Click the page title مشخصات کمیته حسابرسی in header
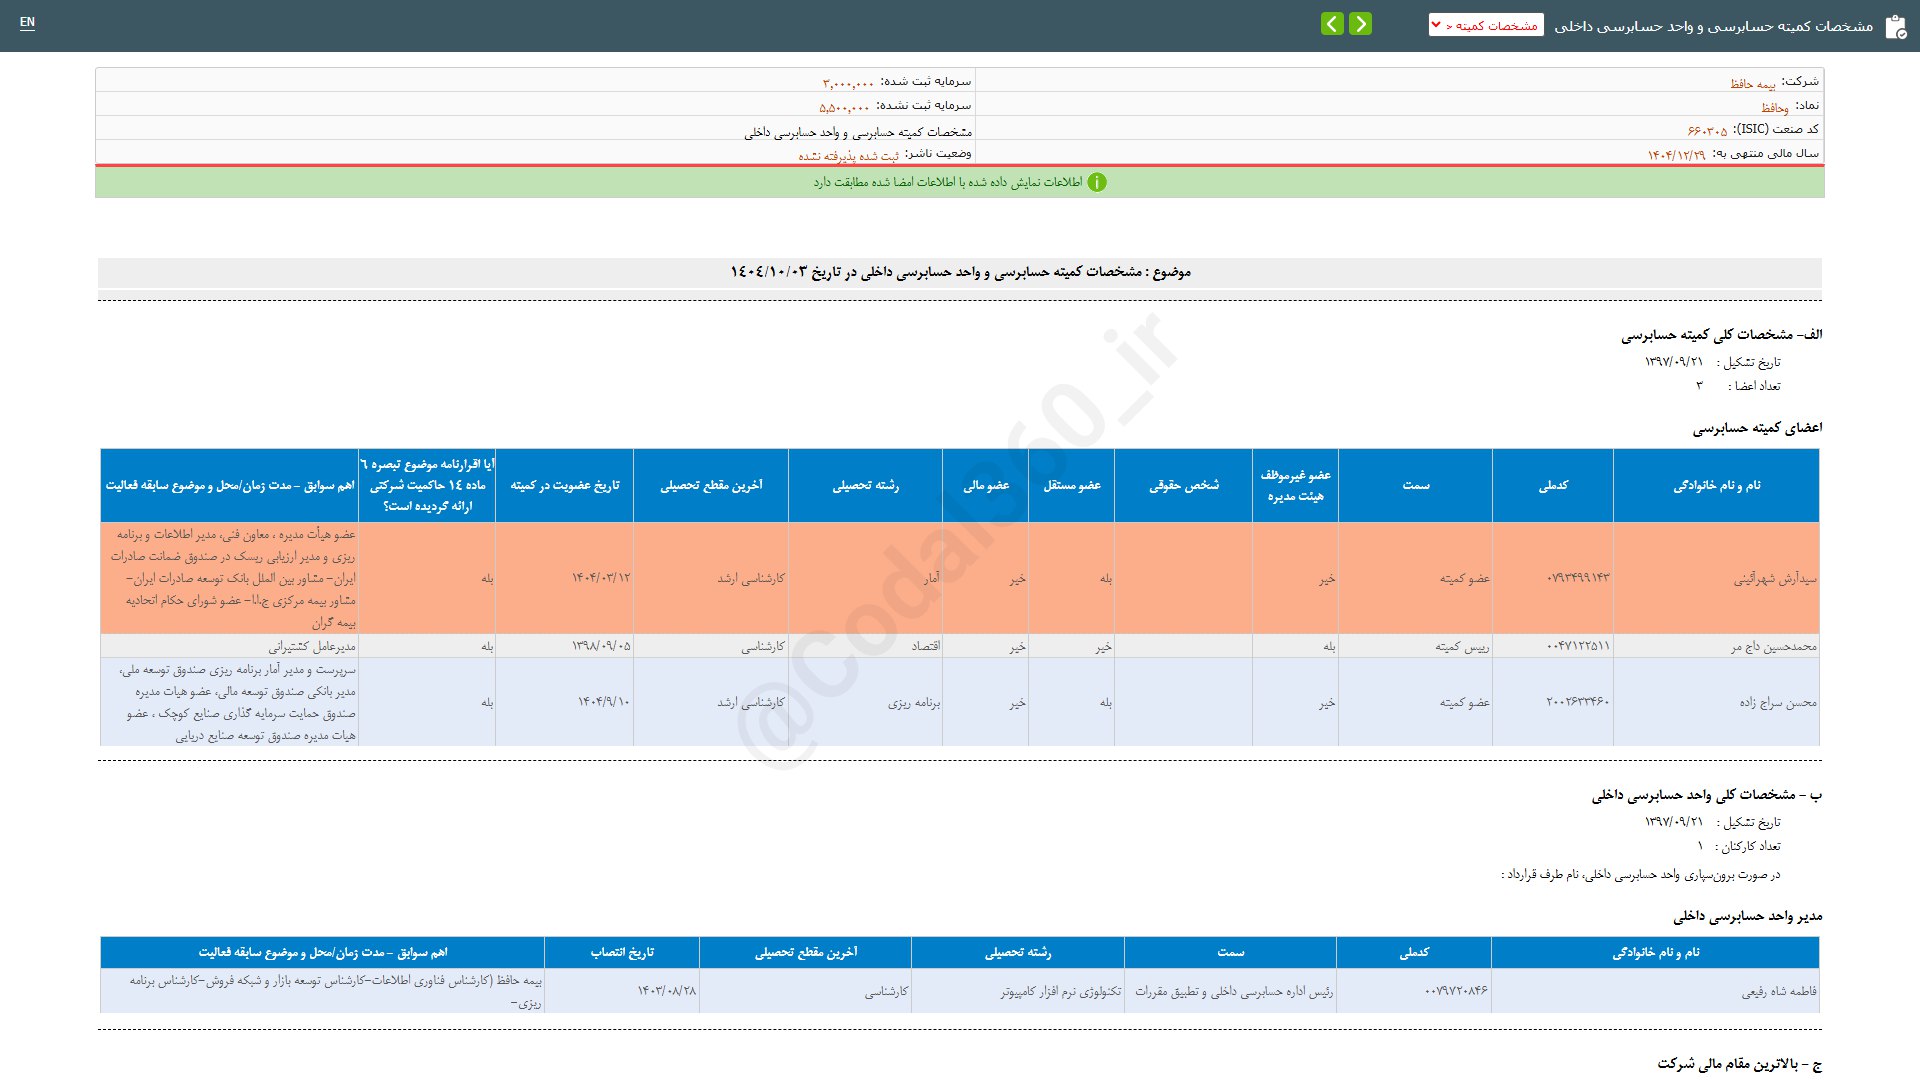1920x1080 pixels. [1713, 26]
